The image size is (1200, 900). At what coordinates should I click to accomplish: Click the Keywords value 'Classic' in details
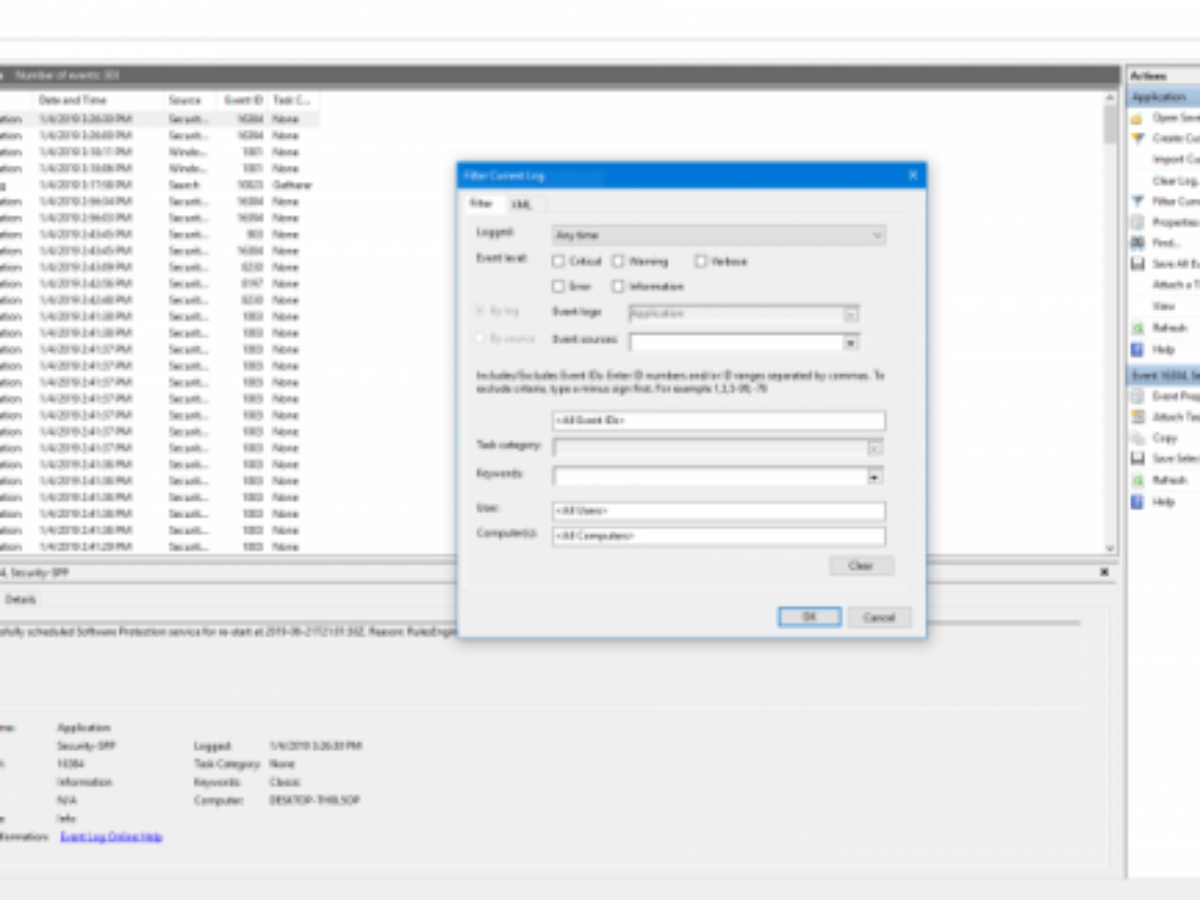285,782
